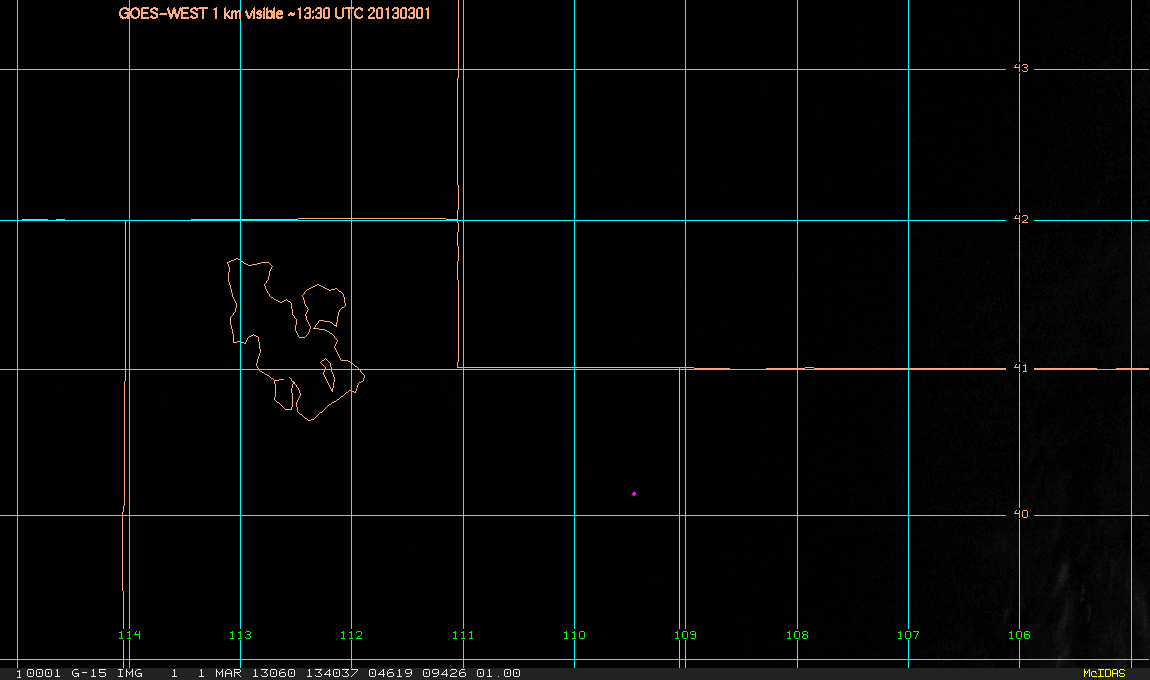Click the longitude label "110"

tap(574, 635)
